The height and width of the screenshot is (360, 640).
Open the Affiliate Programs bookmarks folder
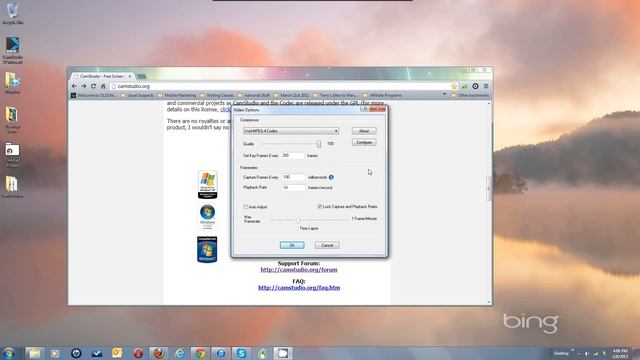pos(382,95)
